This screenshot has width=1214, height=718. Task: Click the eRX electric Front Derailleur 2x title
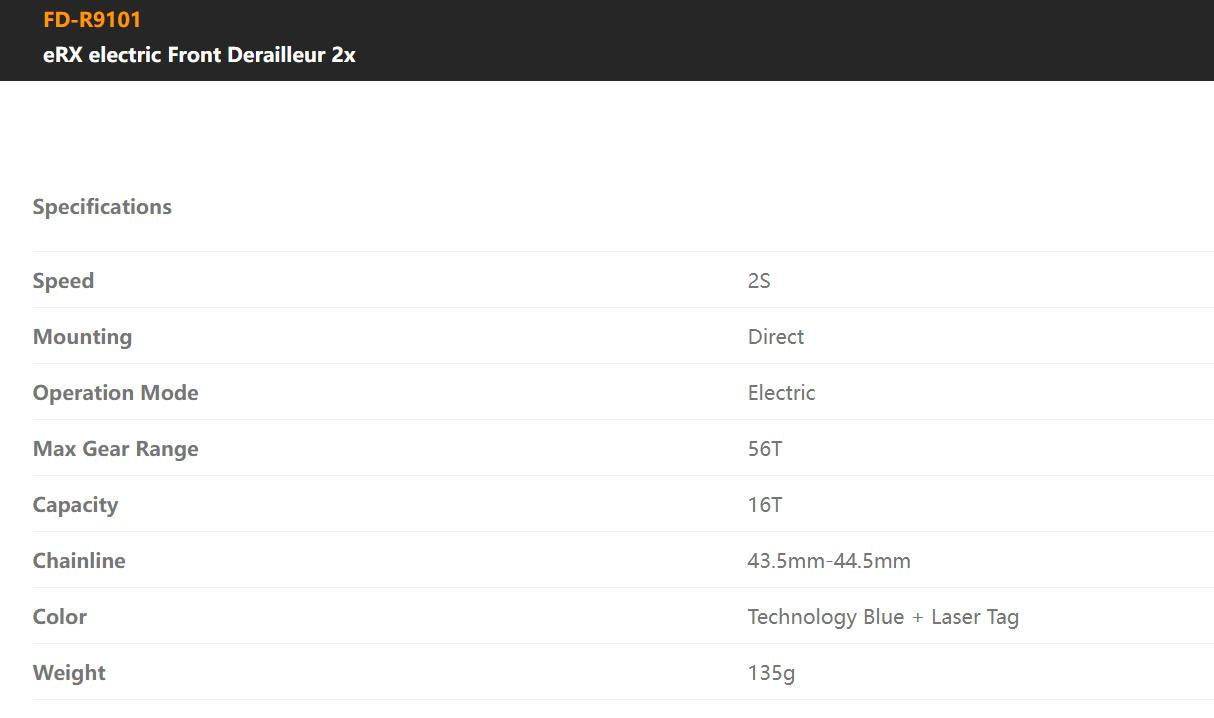point(199,55)
